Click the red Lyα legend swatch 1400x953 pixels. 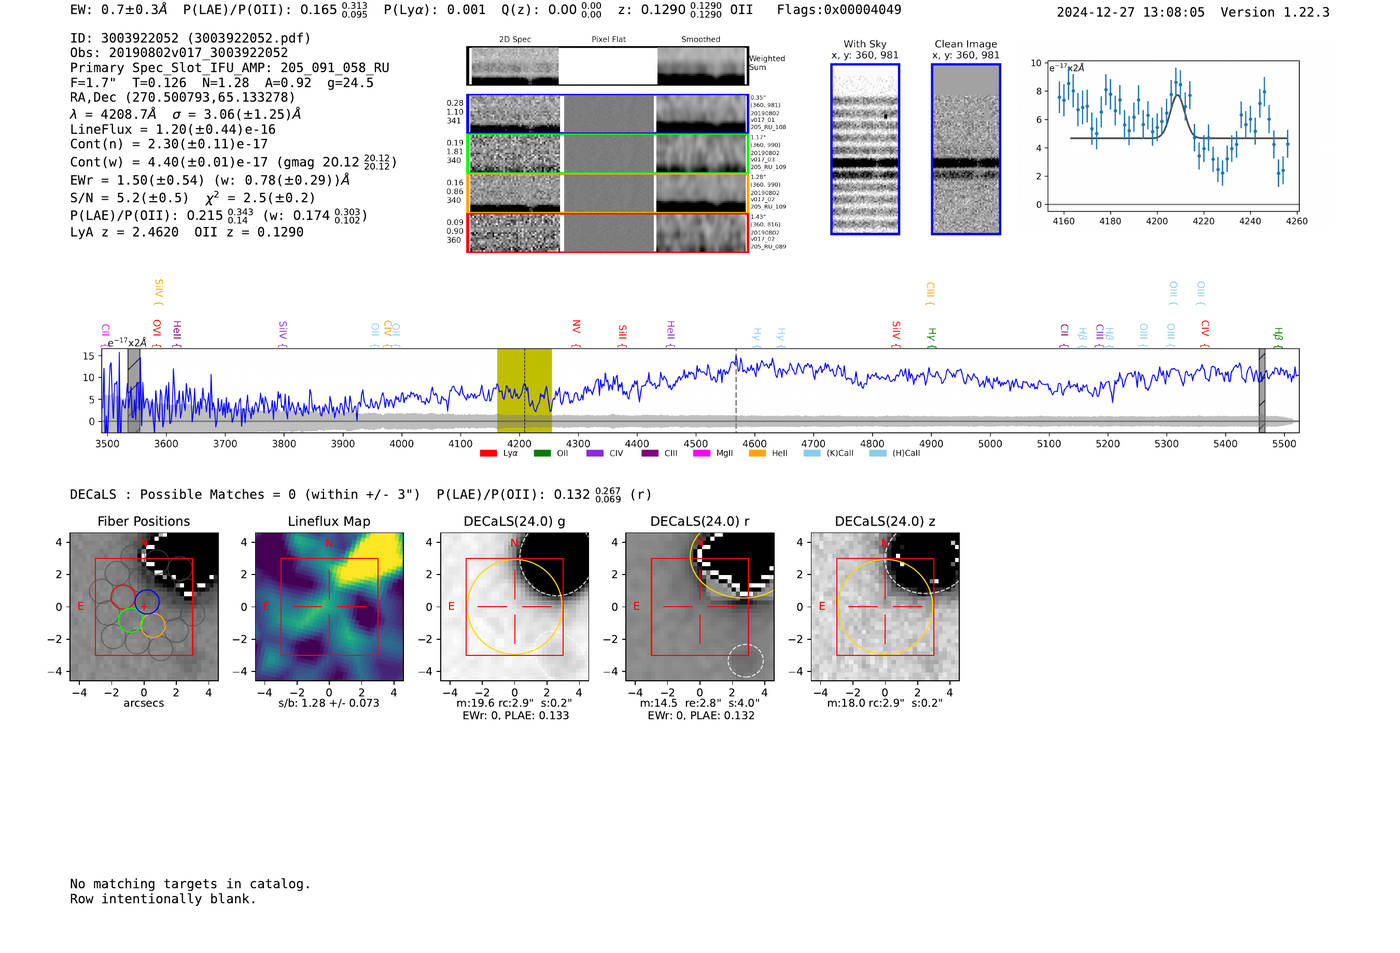[x=488, y=453]
